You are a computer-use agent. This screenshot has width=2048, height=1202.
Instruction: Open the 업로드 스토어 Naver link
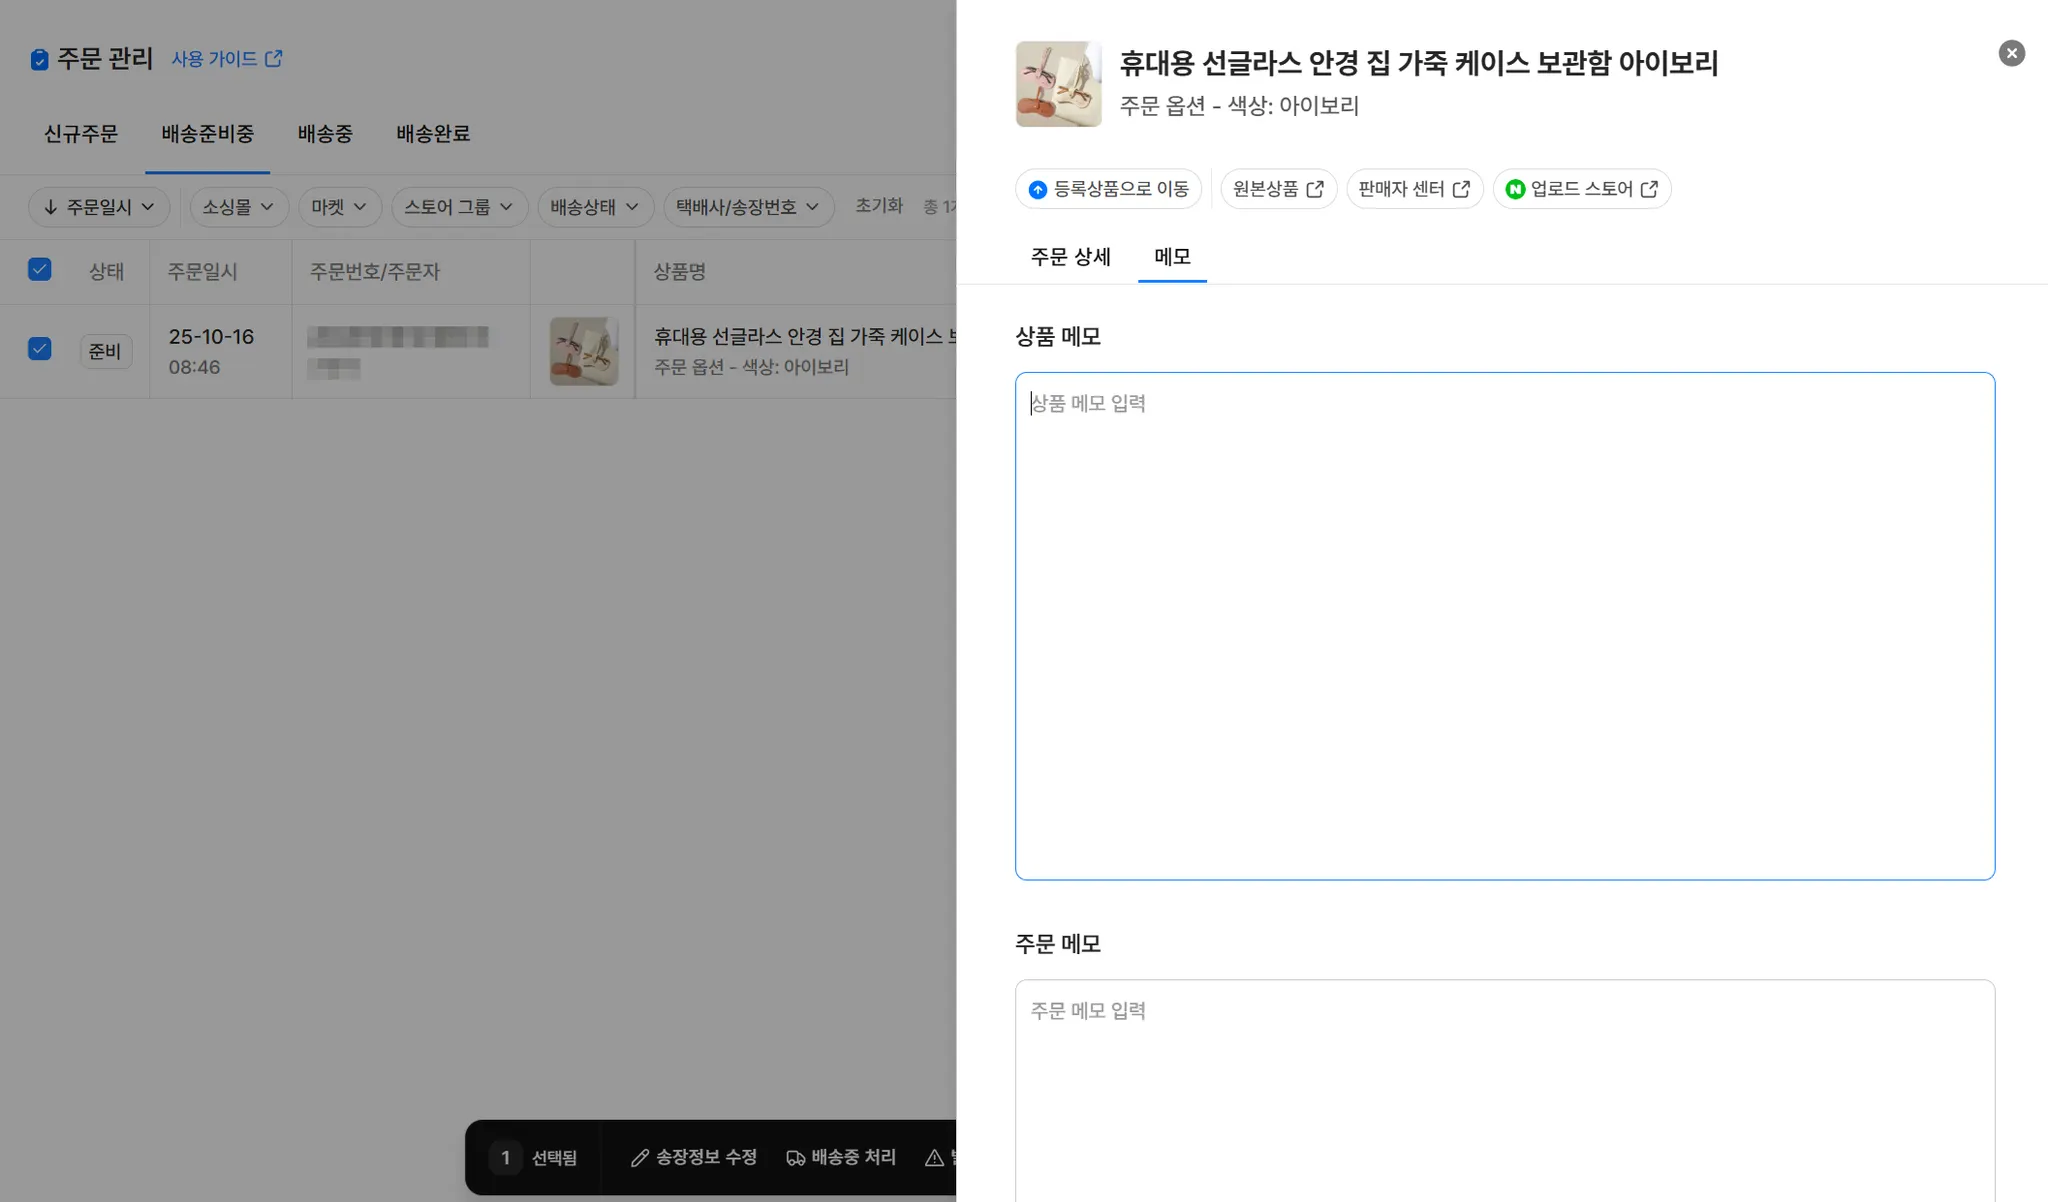pyautogui.click(x=1581, y=189)
